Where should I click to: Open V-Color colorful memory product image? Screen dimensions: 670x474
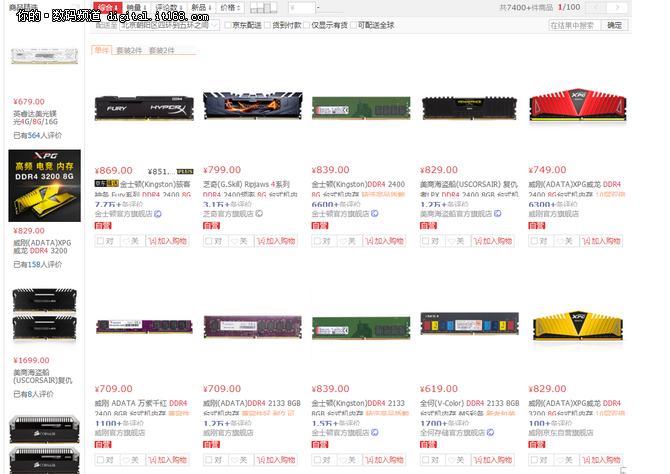pyautogui.click(x=469, y=324)
